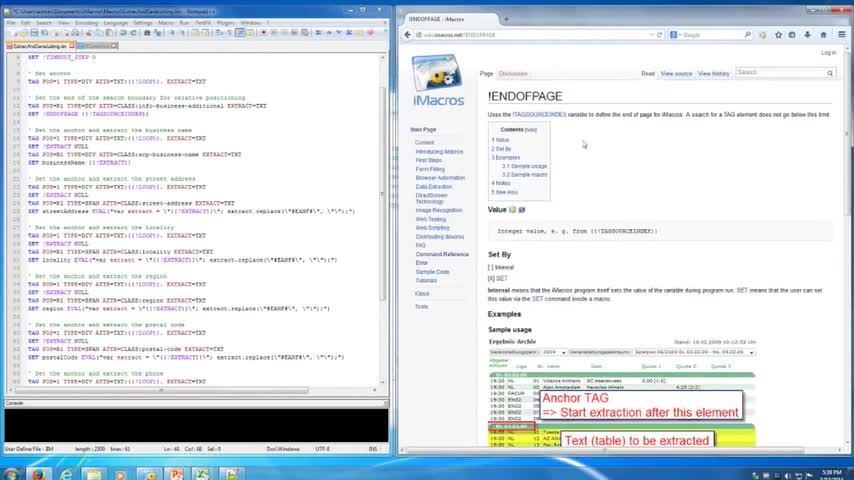Click the View source tab on wiki
This screenshot has height=480, width=854.
tap(676, 74)
